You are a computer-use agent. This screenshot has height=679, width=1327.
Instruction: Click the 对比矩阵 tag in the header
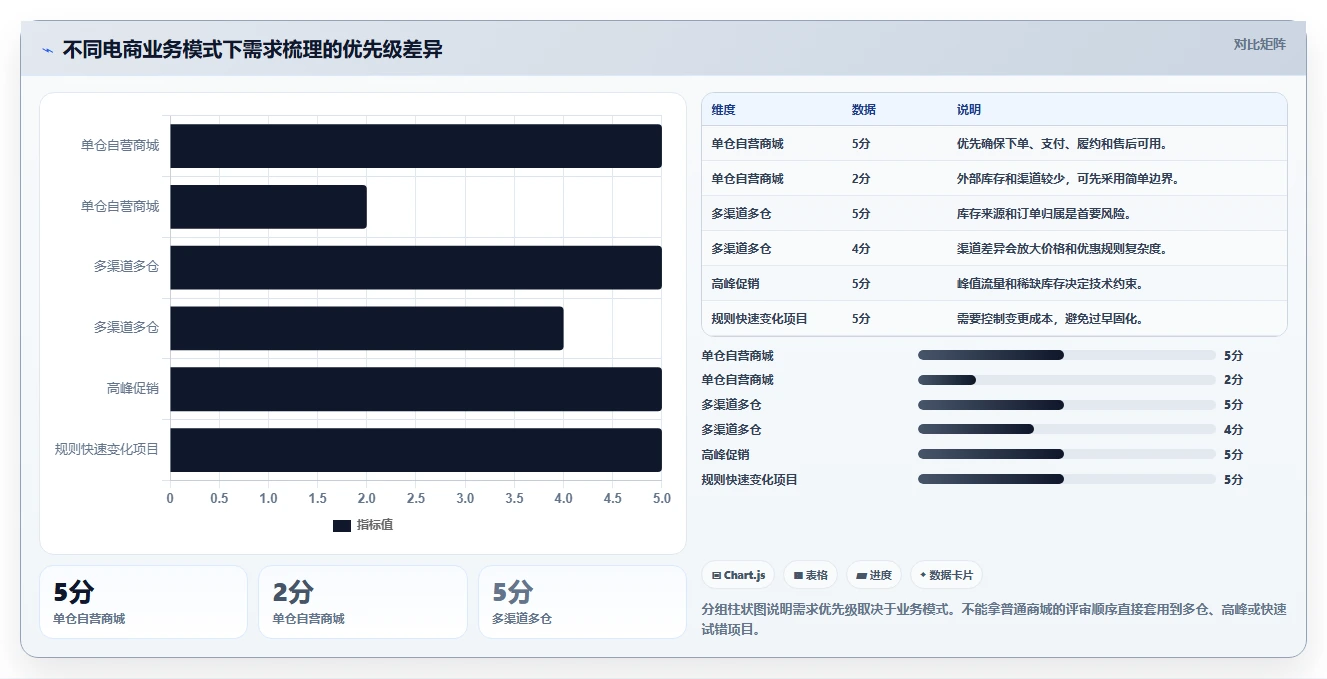click(1259, 44)
